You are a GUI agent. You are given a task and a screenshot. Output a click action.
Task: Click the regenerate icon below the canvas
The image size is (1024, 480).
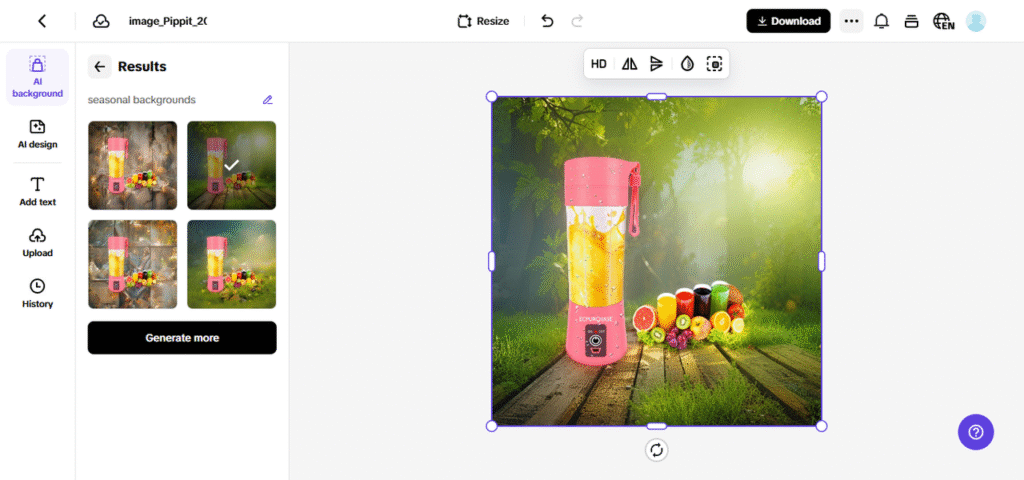(x=656, y=450)
